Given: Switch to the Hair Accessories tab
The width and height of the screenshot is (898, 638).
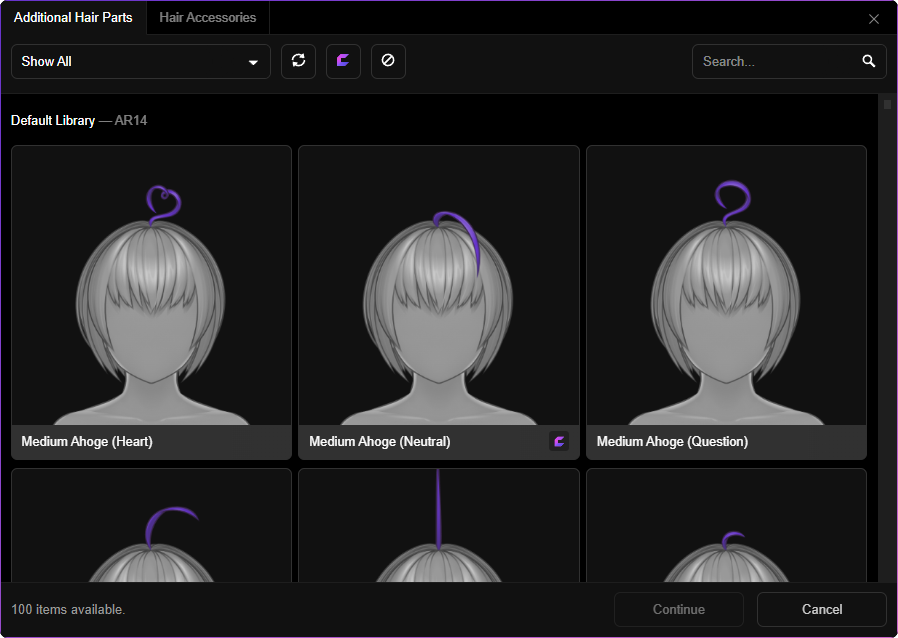Looking at the screenshot, I should pos(207,18).
